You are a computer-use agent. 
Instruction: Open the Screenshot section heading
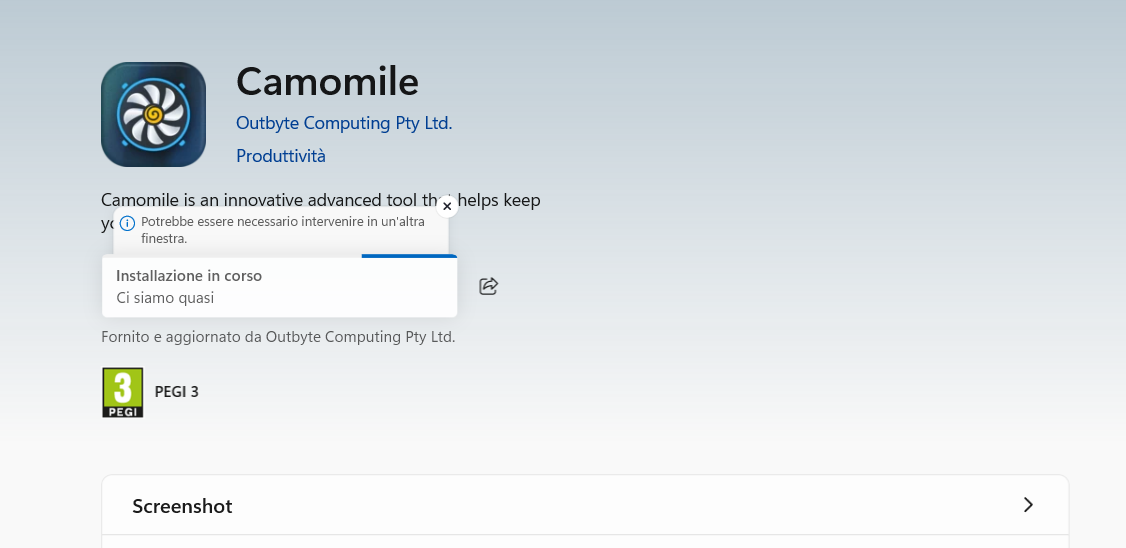click(182, 506)
